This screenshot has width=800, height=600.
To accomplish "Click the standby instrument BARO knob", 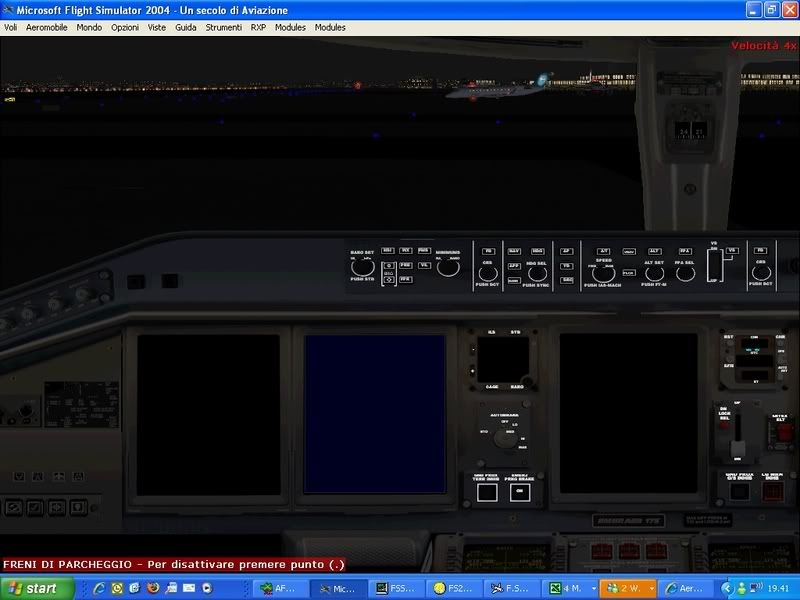I will click(528, 380).
